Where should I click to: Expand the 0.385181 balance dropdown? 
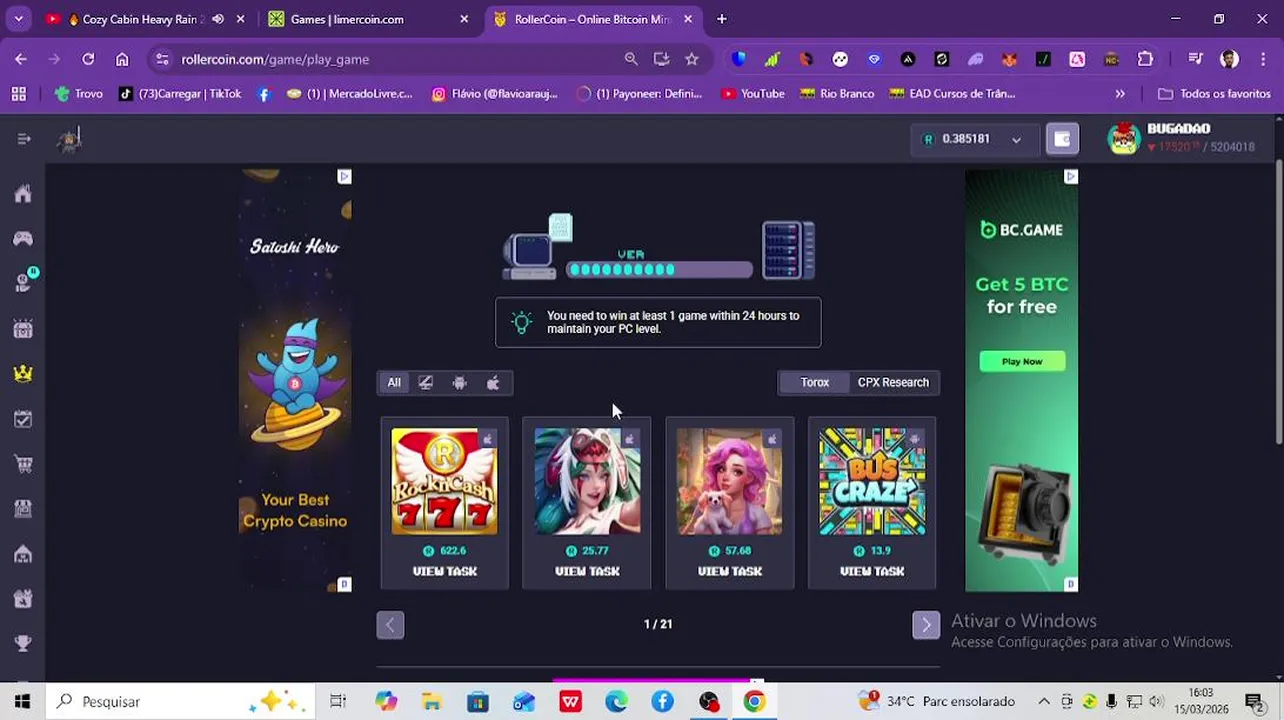point(973,139)
